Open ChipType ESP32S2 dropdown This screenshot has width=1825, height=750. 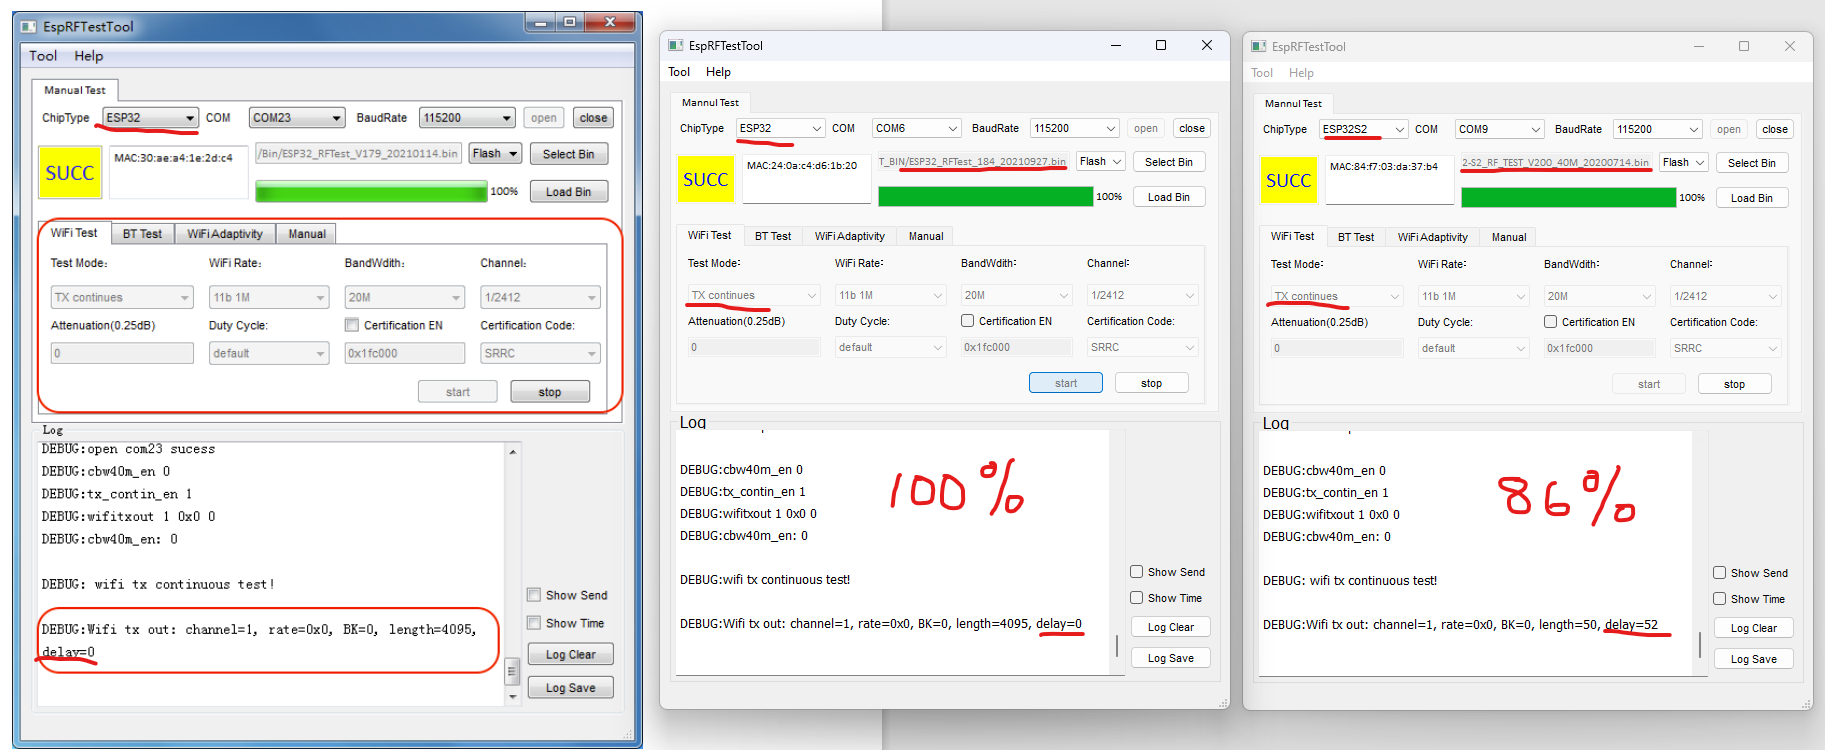1364,129
